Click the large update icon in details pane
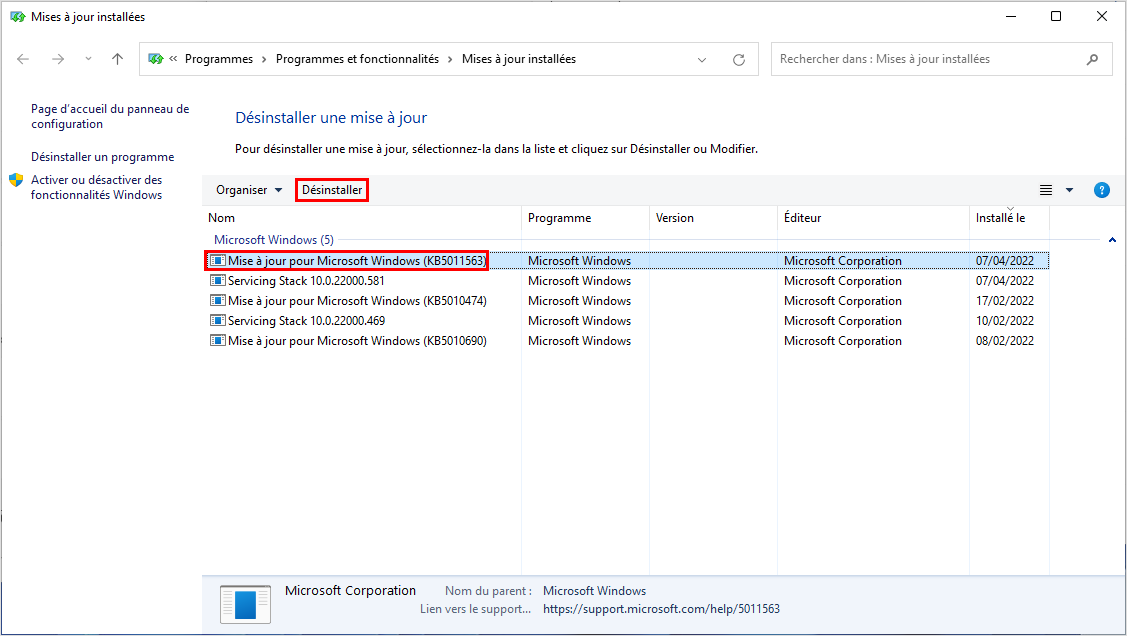The height and width of the screenshot is (636, 1127). [x=245, y=604]
